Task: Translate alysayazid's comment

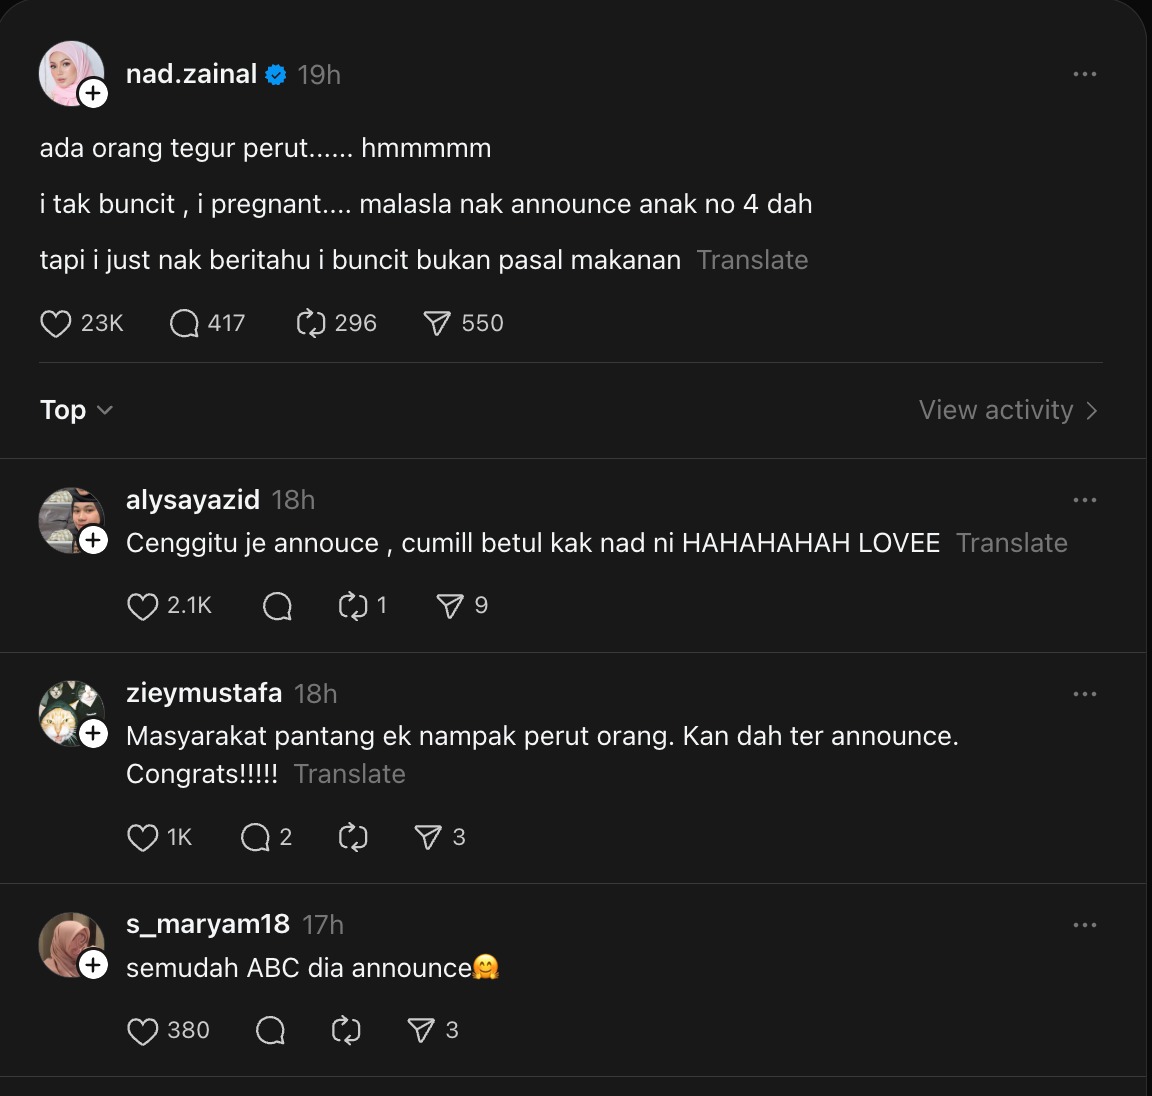Action: 1011,543
